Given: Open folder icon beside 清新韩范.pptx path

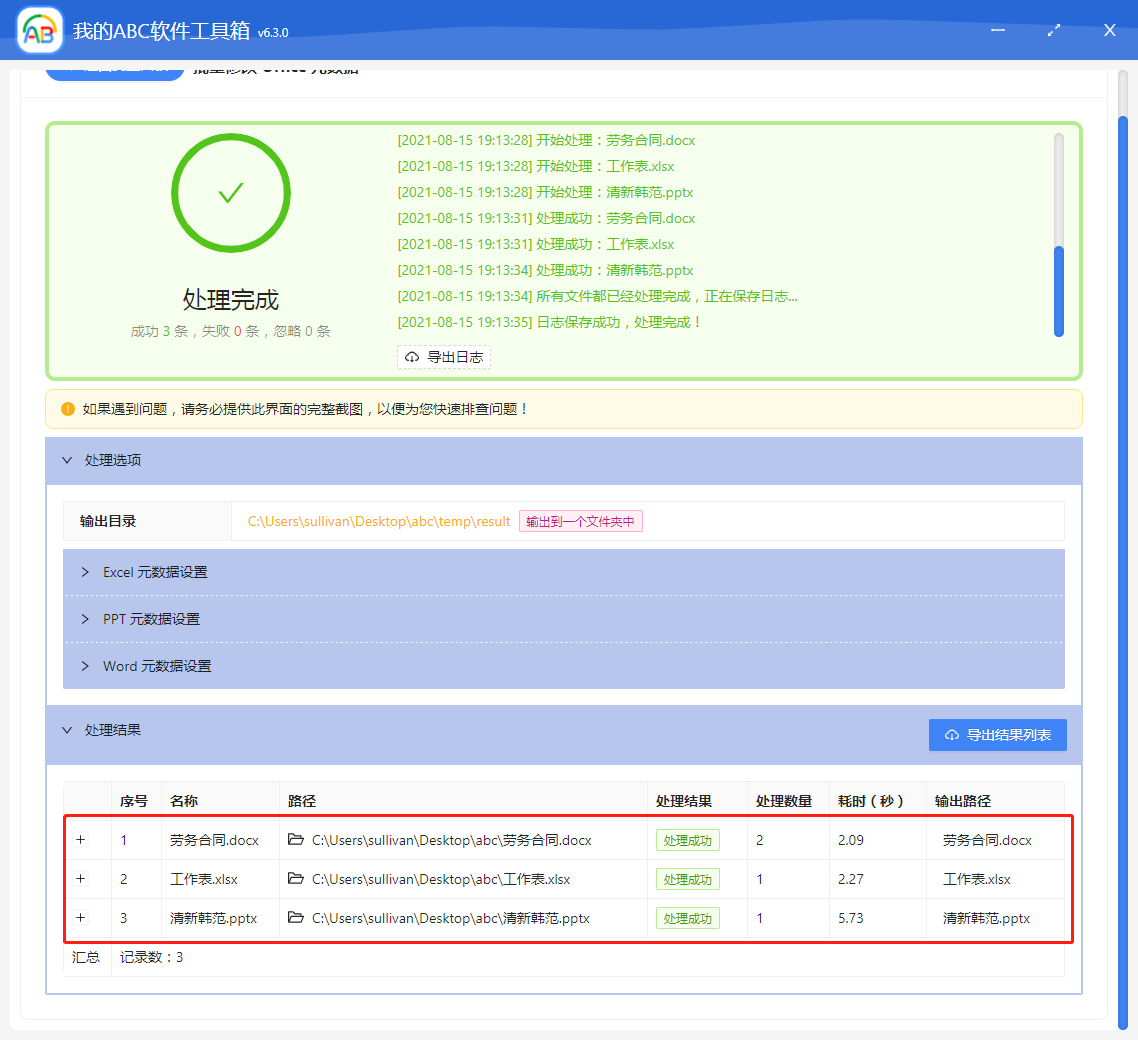Looking at the screenshot, I should (x=295, y=918).
